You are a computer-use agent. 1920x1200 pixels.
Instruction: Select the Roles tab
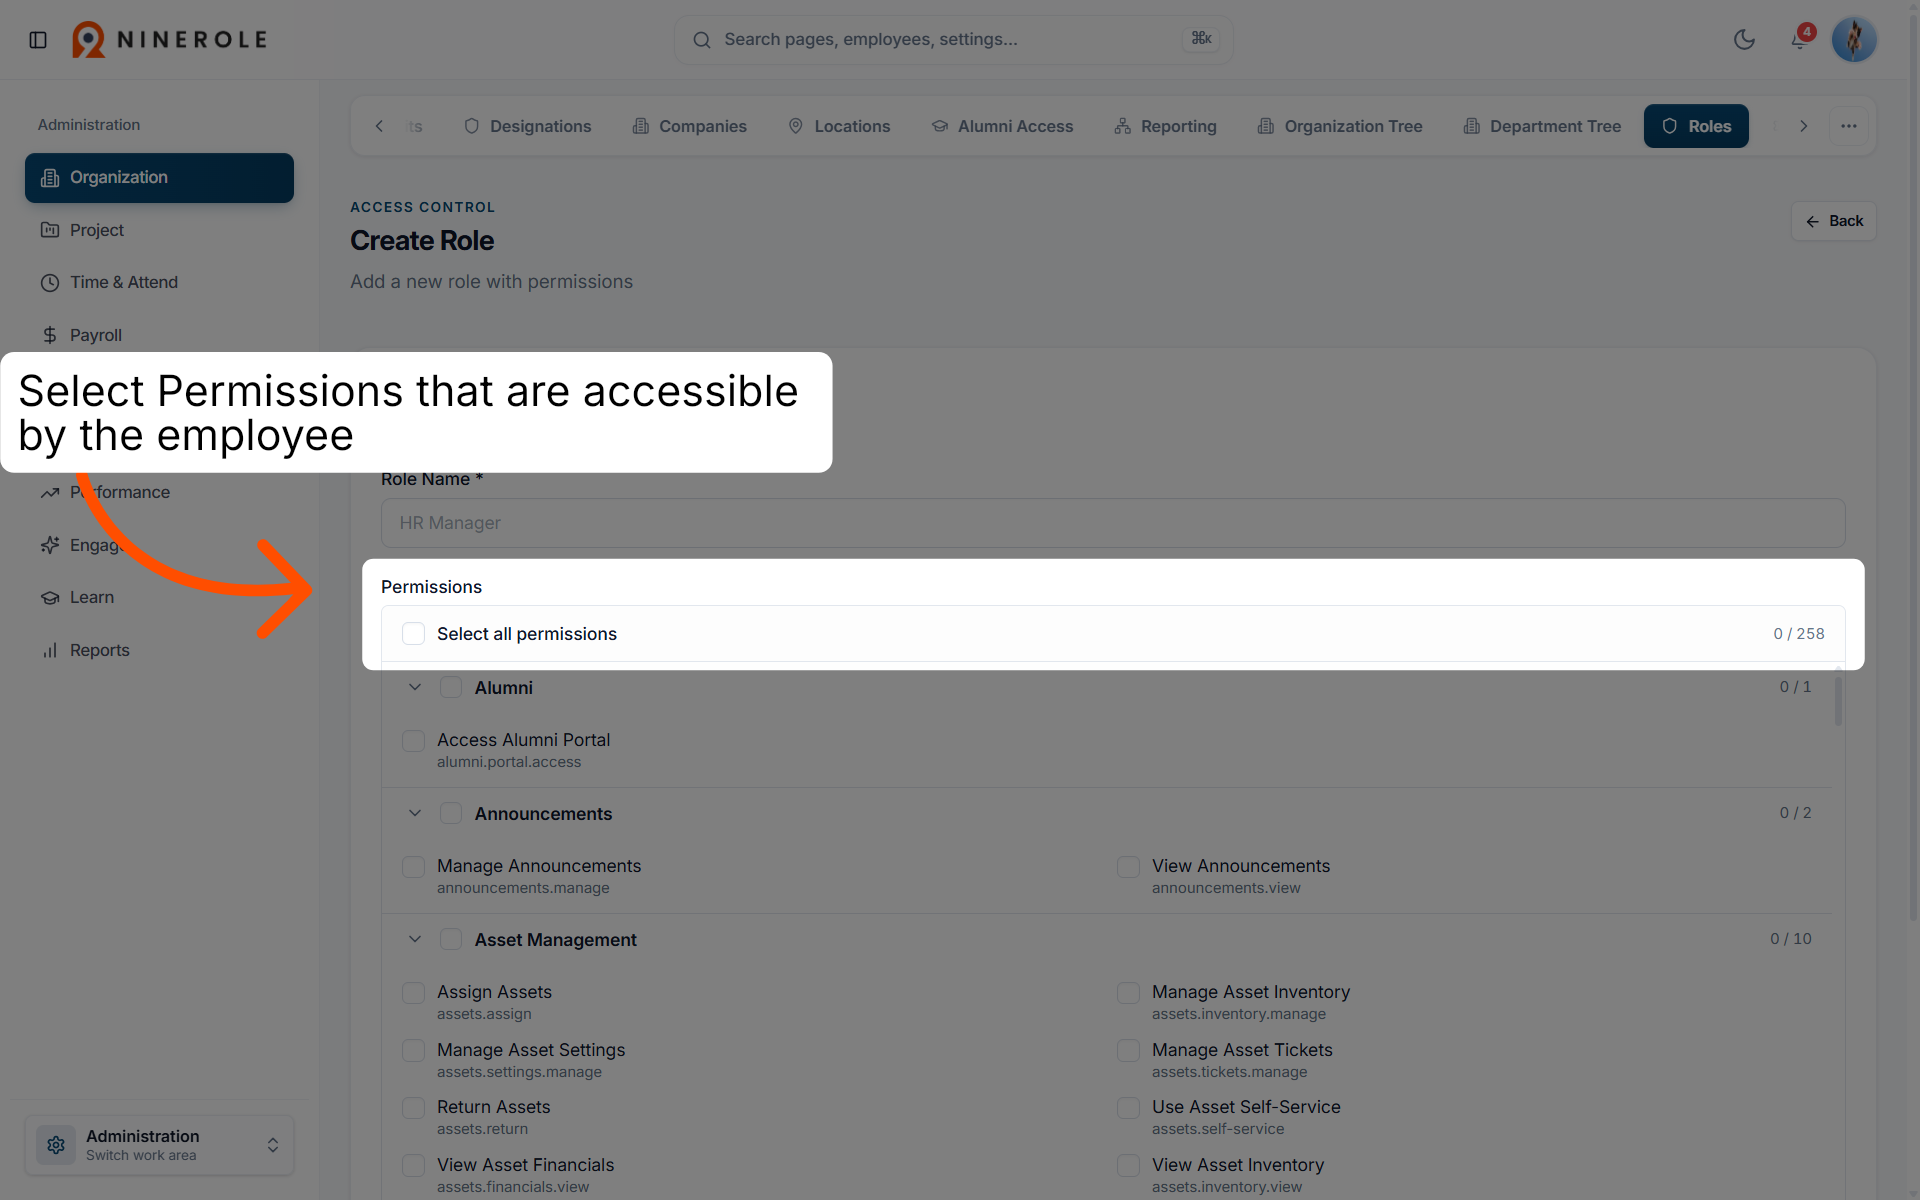[1696, 126]
